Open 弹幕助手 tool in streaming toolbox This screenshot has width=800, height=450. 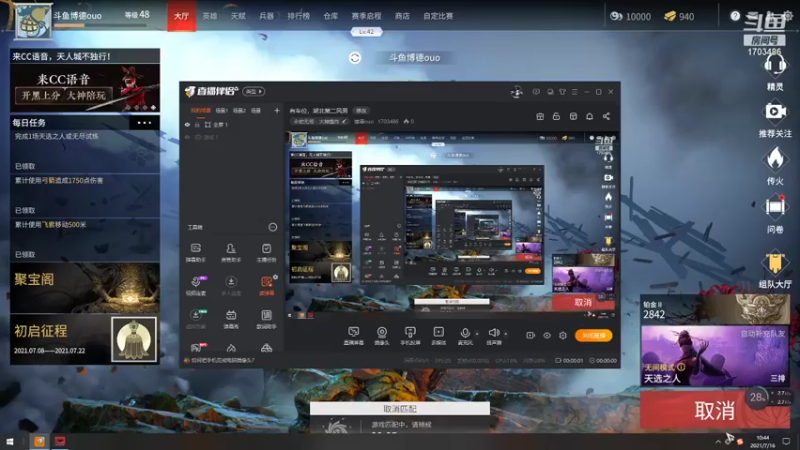tap(195, 252)
